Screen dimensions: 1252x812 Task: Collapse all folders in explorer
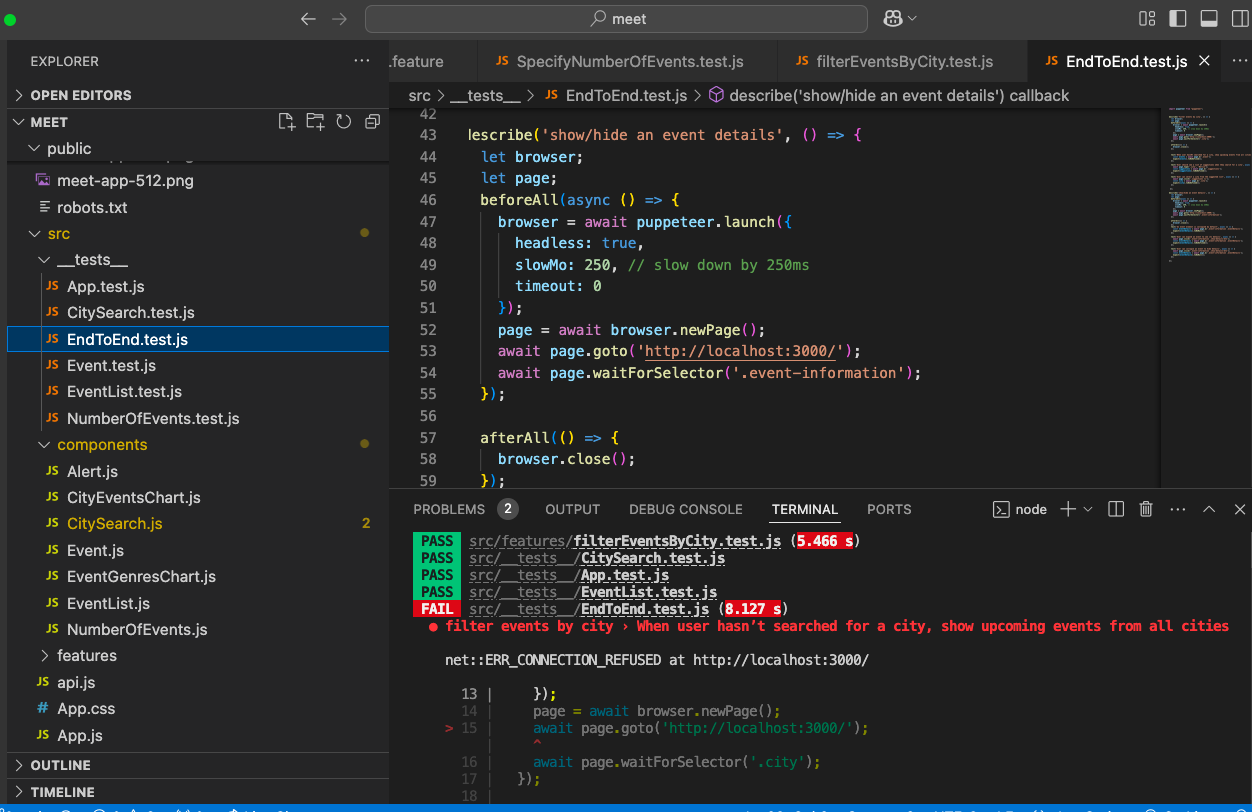372,122
